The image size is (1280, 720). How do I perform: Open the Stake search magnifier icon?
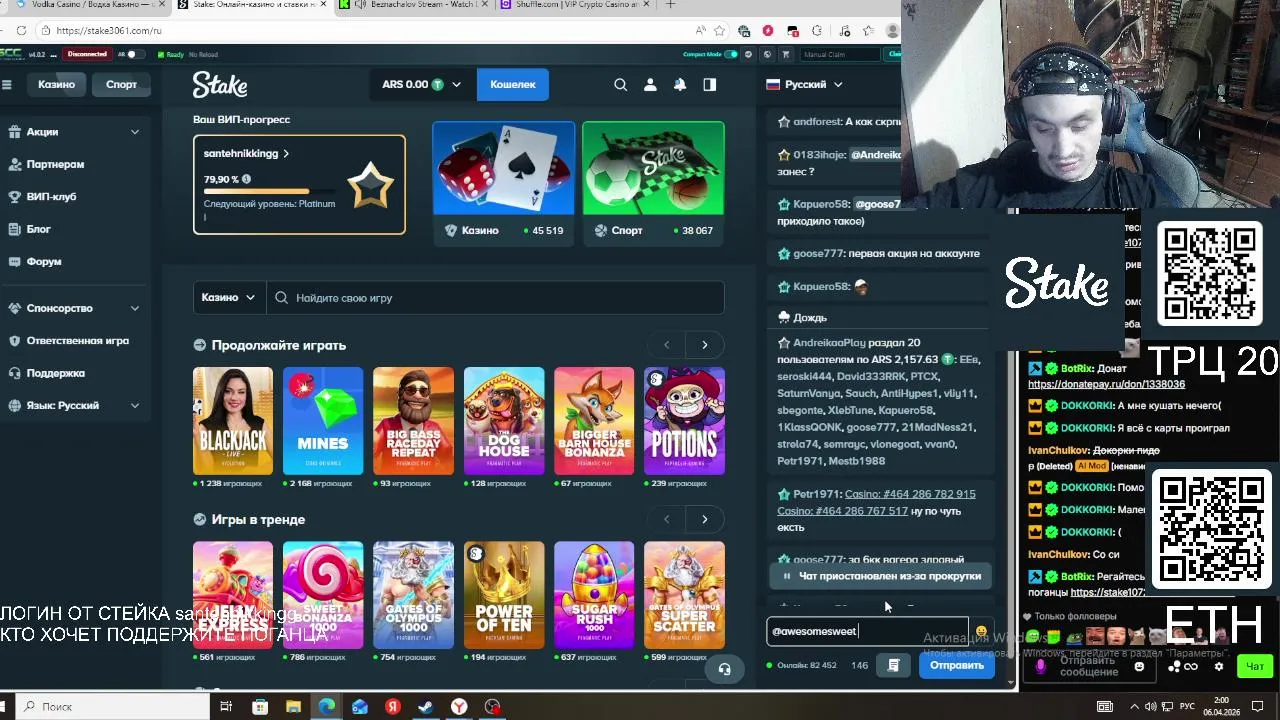(620, 85)
